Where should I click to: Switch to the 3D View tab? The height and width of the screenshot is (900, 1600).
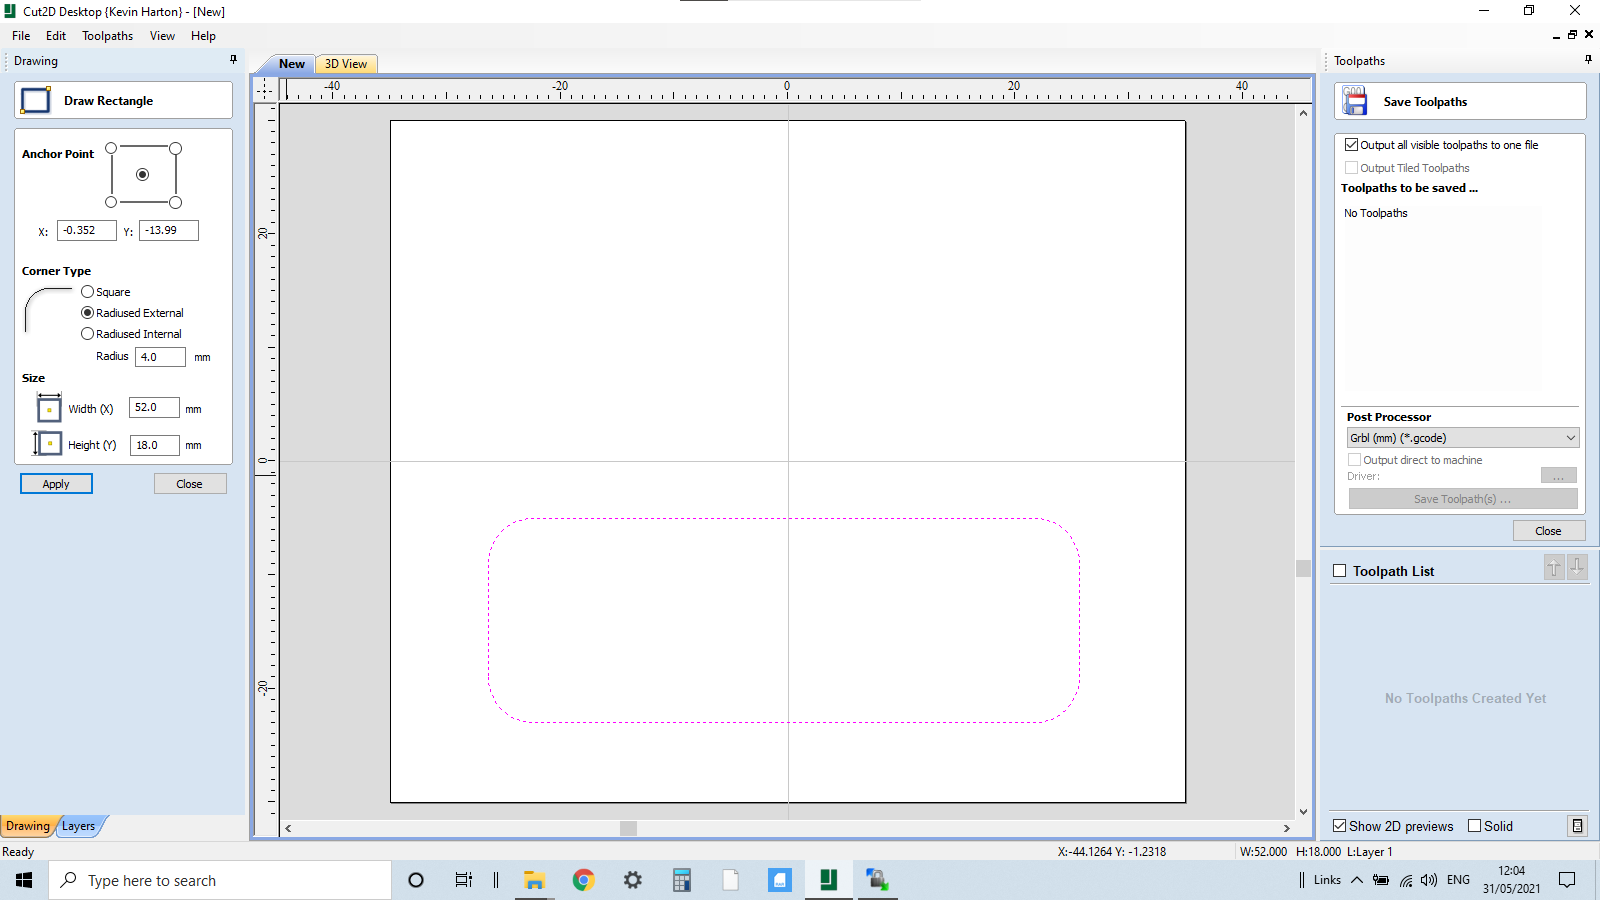pyautogui.click(x=345, y=63)
